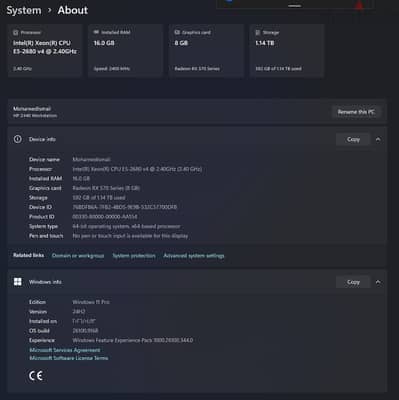The height and width of the screenshot is (400, 399).
Task: Click Speed: 2400 MHz in the RAM card
Action: tap(112, 69)
